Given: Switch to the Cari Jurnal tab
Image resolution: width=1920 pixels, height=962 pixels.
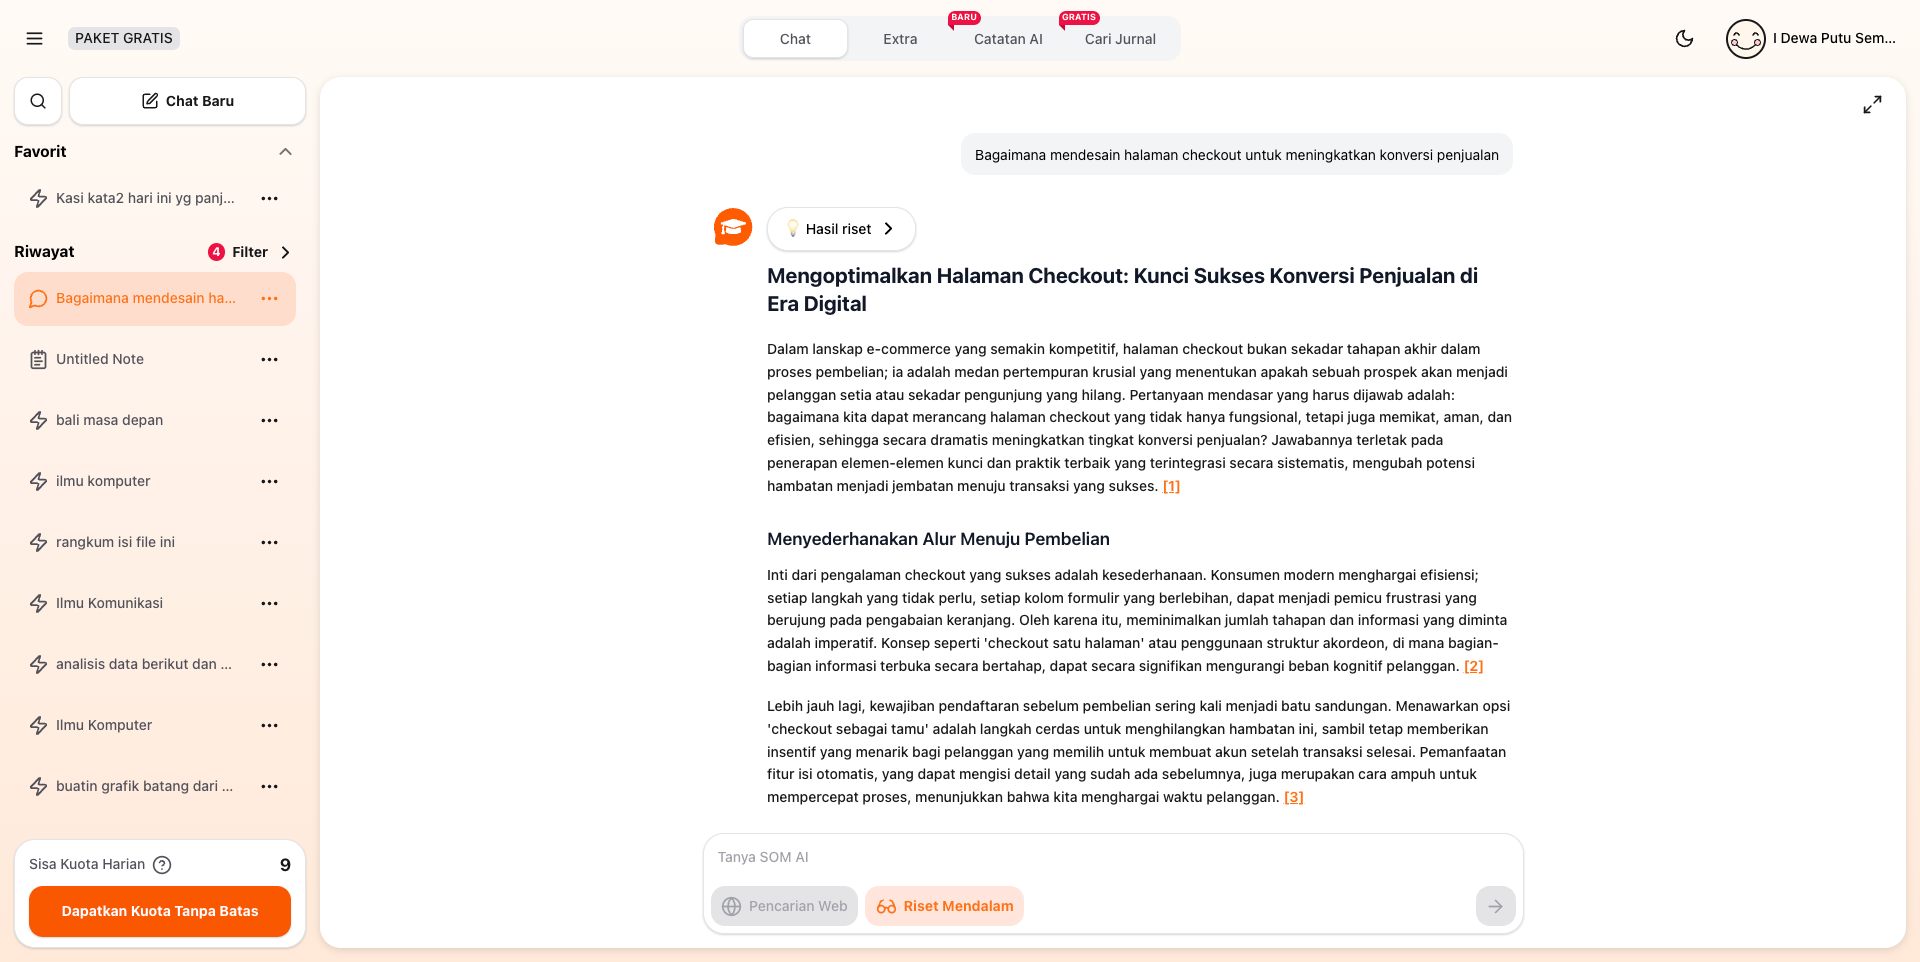Looking at the screenshot, I should pyautogui.click(x=1120, y=39).
